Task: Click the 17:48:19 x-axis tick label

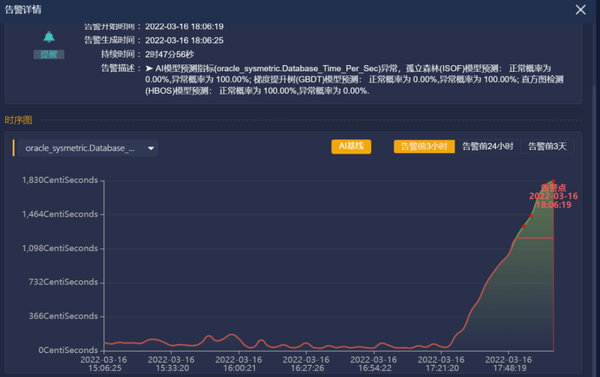Action: point(509,364)
